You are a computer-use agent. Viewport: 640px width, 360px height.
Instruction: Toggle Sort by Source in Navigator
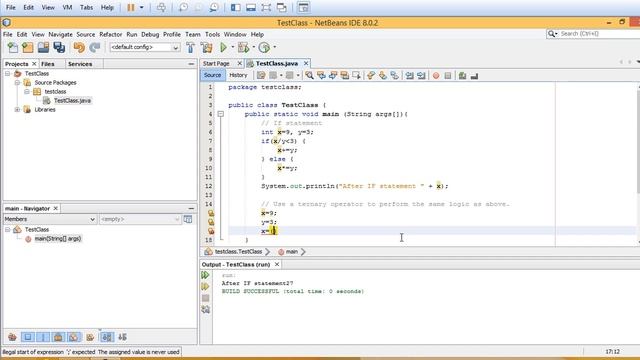[122, 337]
